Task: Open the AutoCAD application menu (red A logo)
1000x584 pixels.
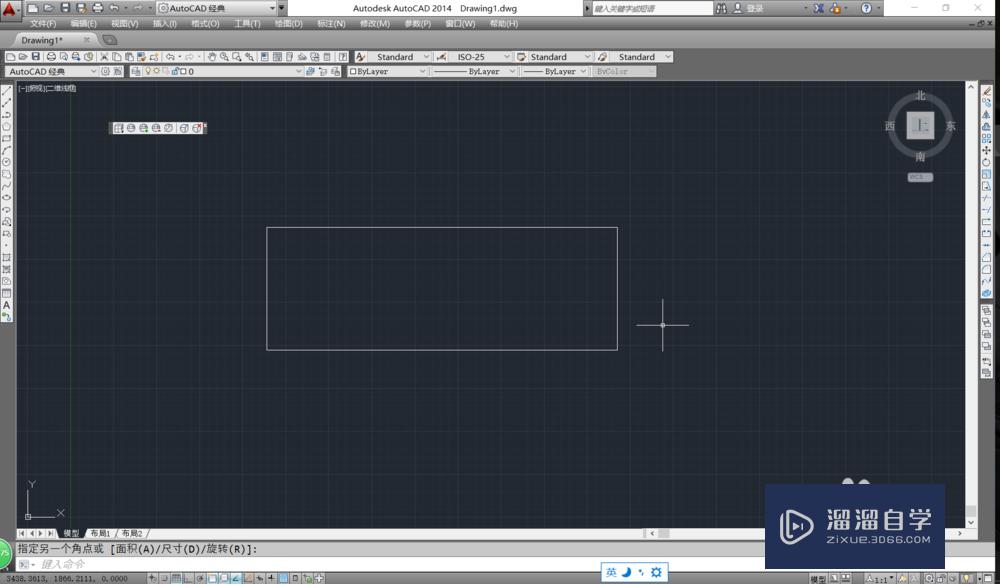Action: pyautogui.click(x=10, y=10)
